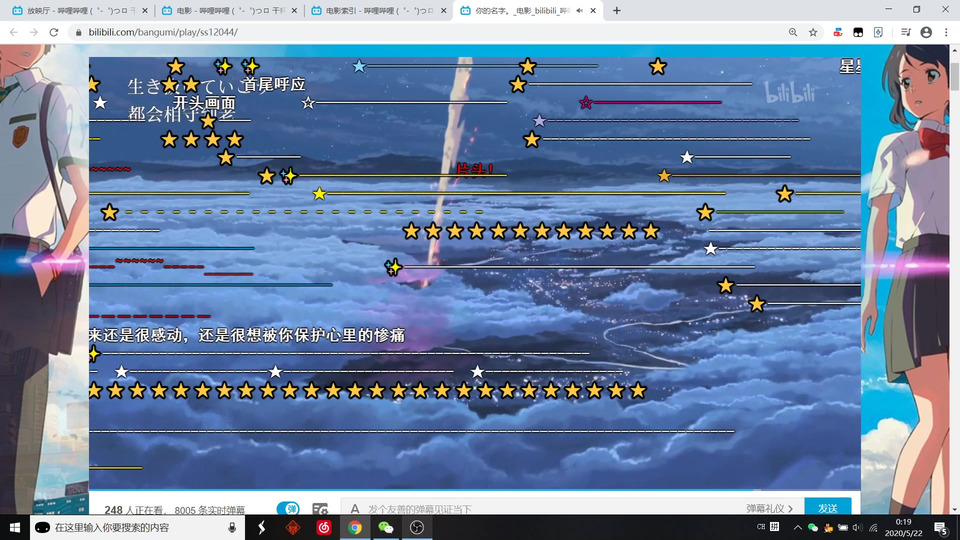The image size is (960, 540).
Task: Open Google Chrome from taskbar
Action: tap(355, 527)
